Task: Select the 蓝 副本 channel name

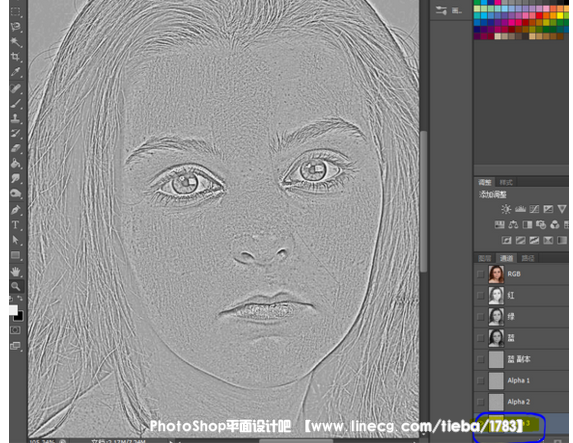Action: (x=519, y=359)
